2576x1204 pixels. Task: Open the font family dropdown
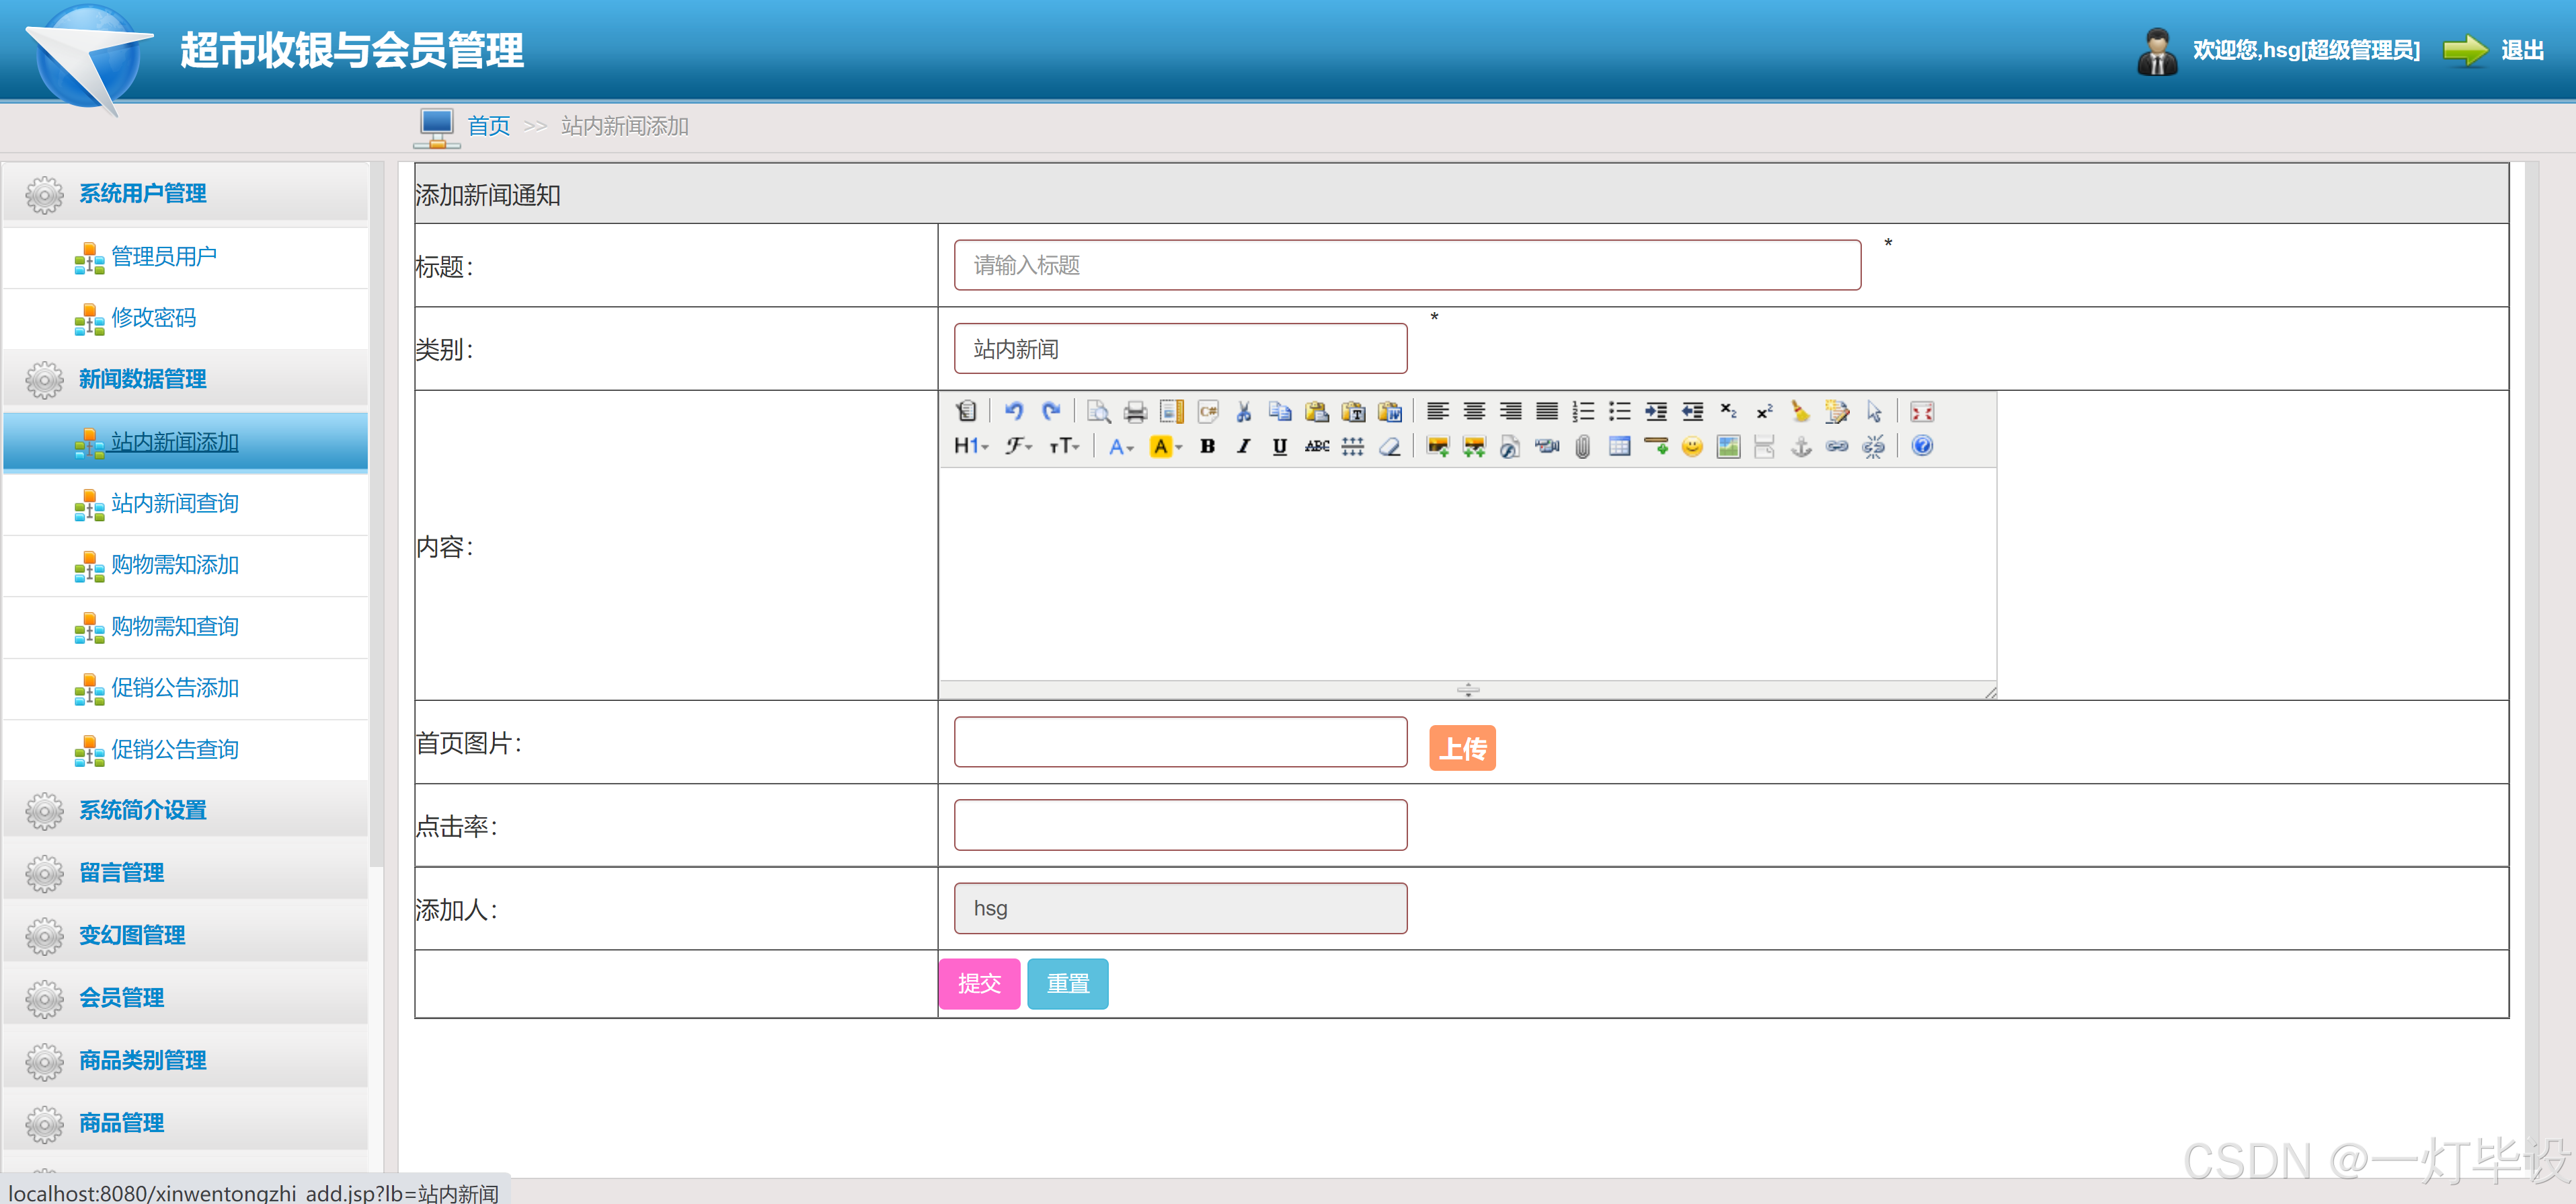pyautogui.click(x=1018, y=446)
